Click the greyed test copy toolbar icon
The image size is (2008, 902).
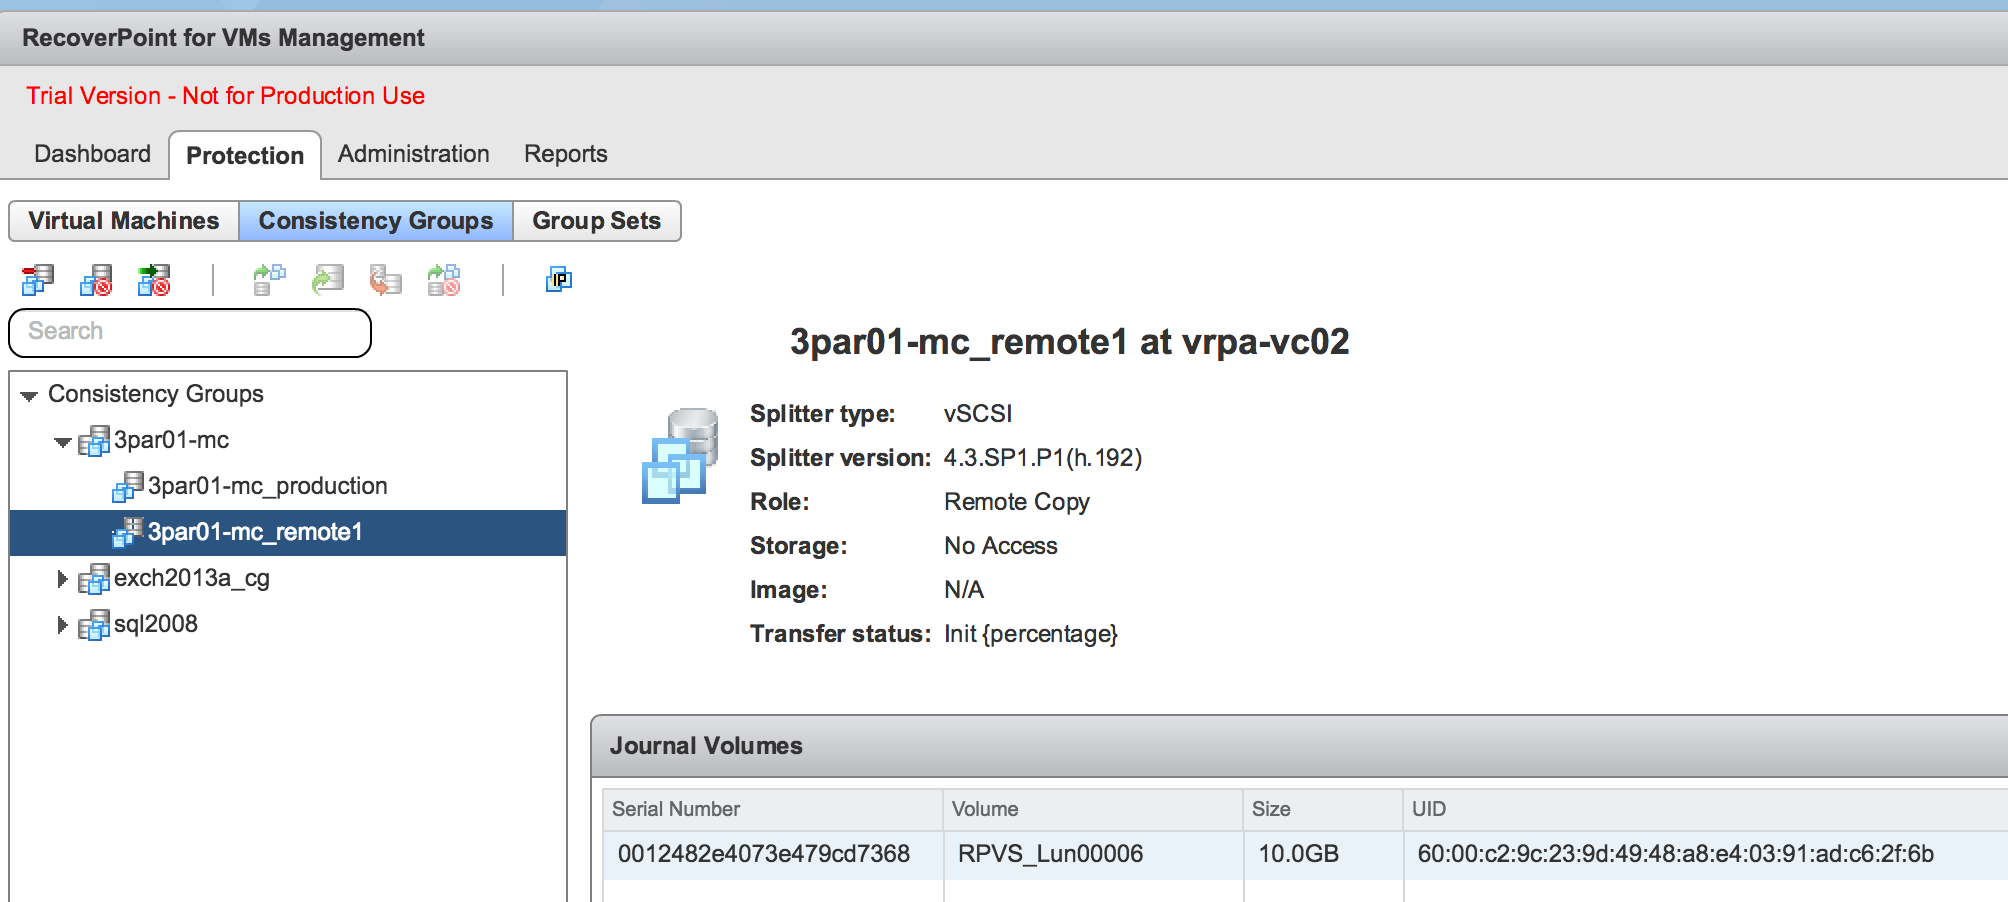(269, 280)
